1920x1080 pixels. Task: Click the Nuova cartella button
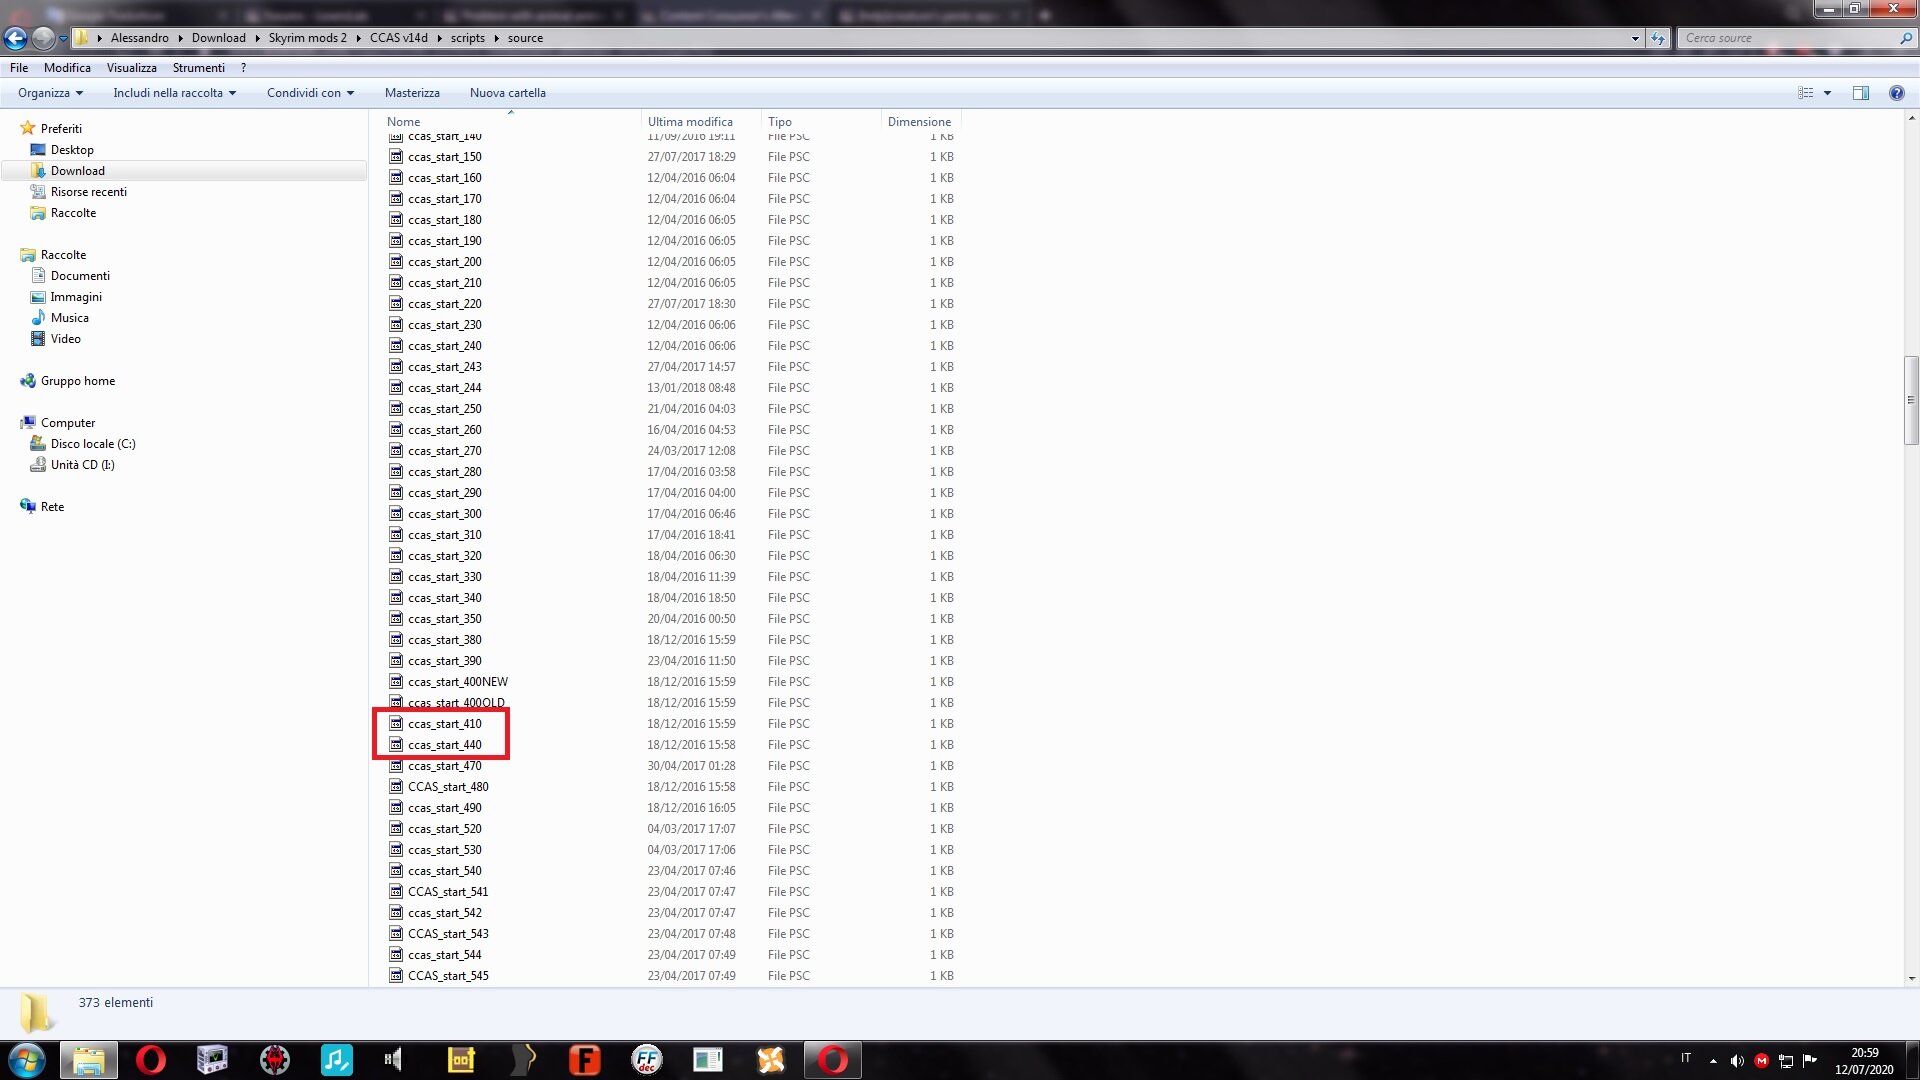pos(508,93)
